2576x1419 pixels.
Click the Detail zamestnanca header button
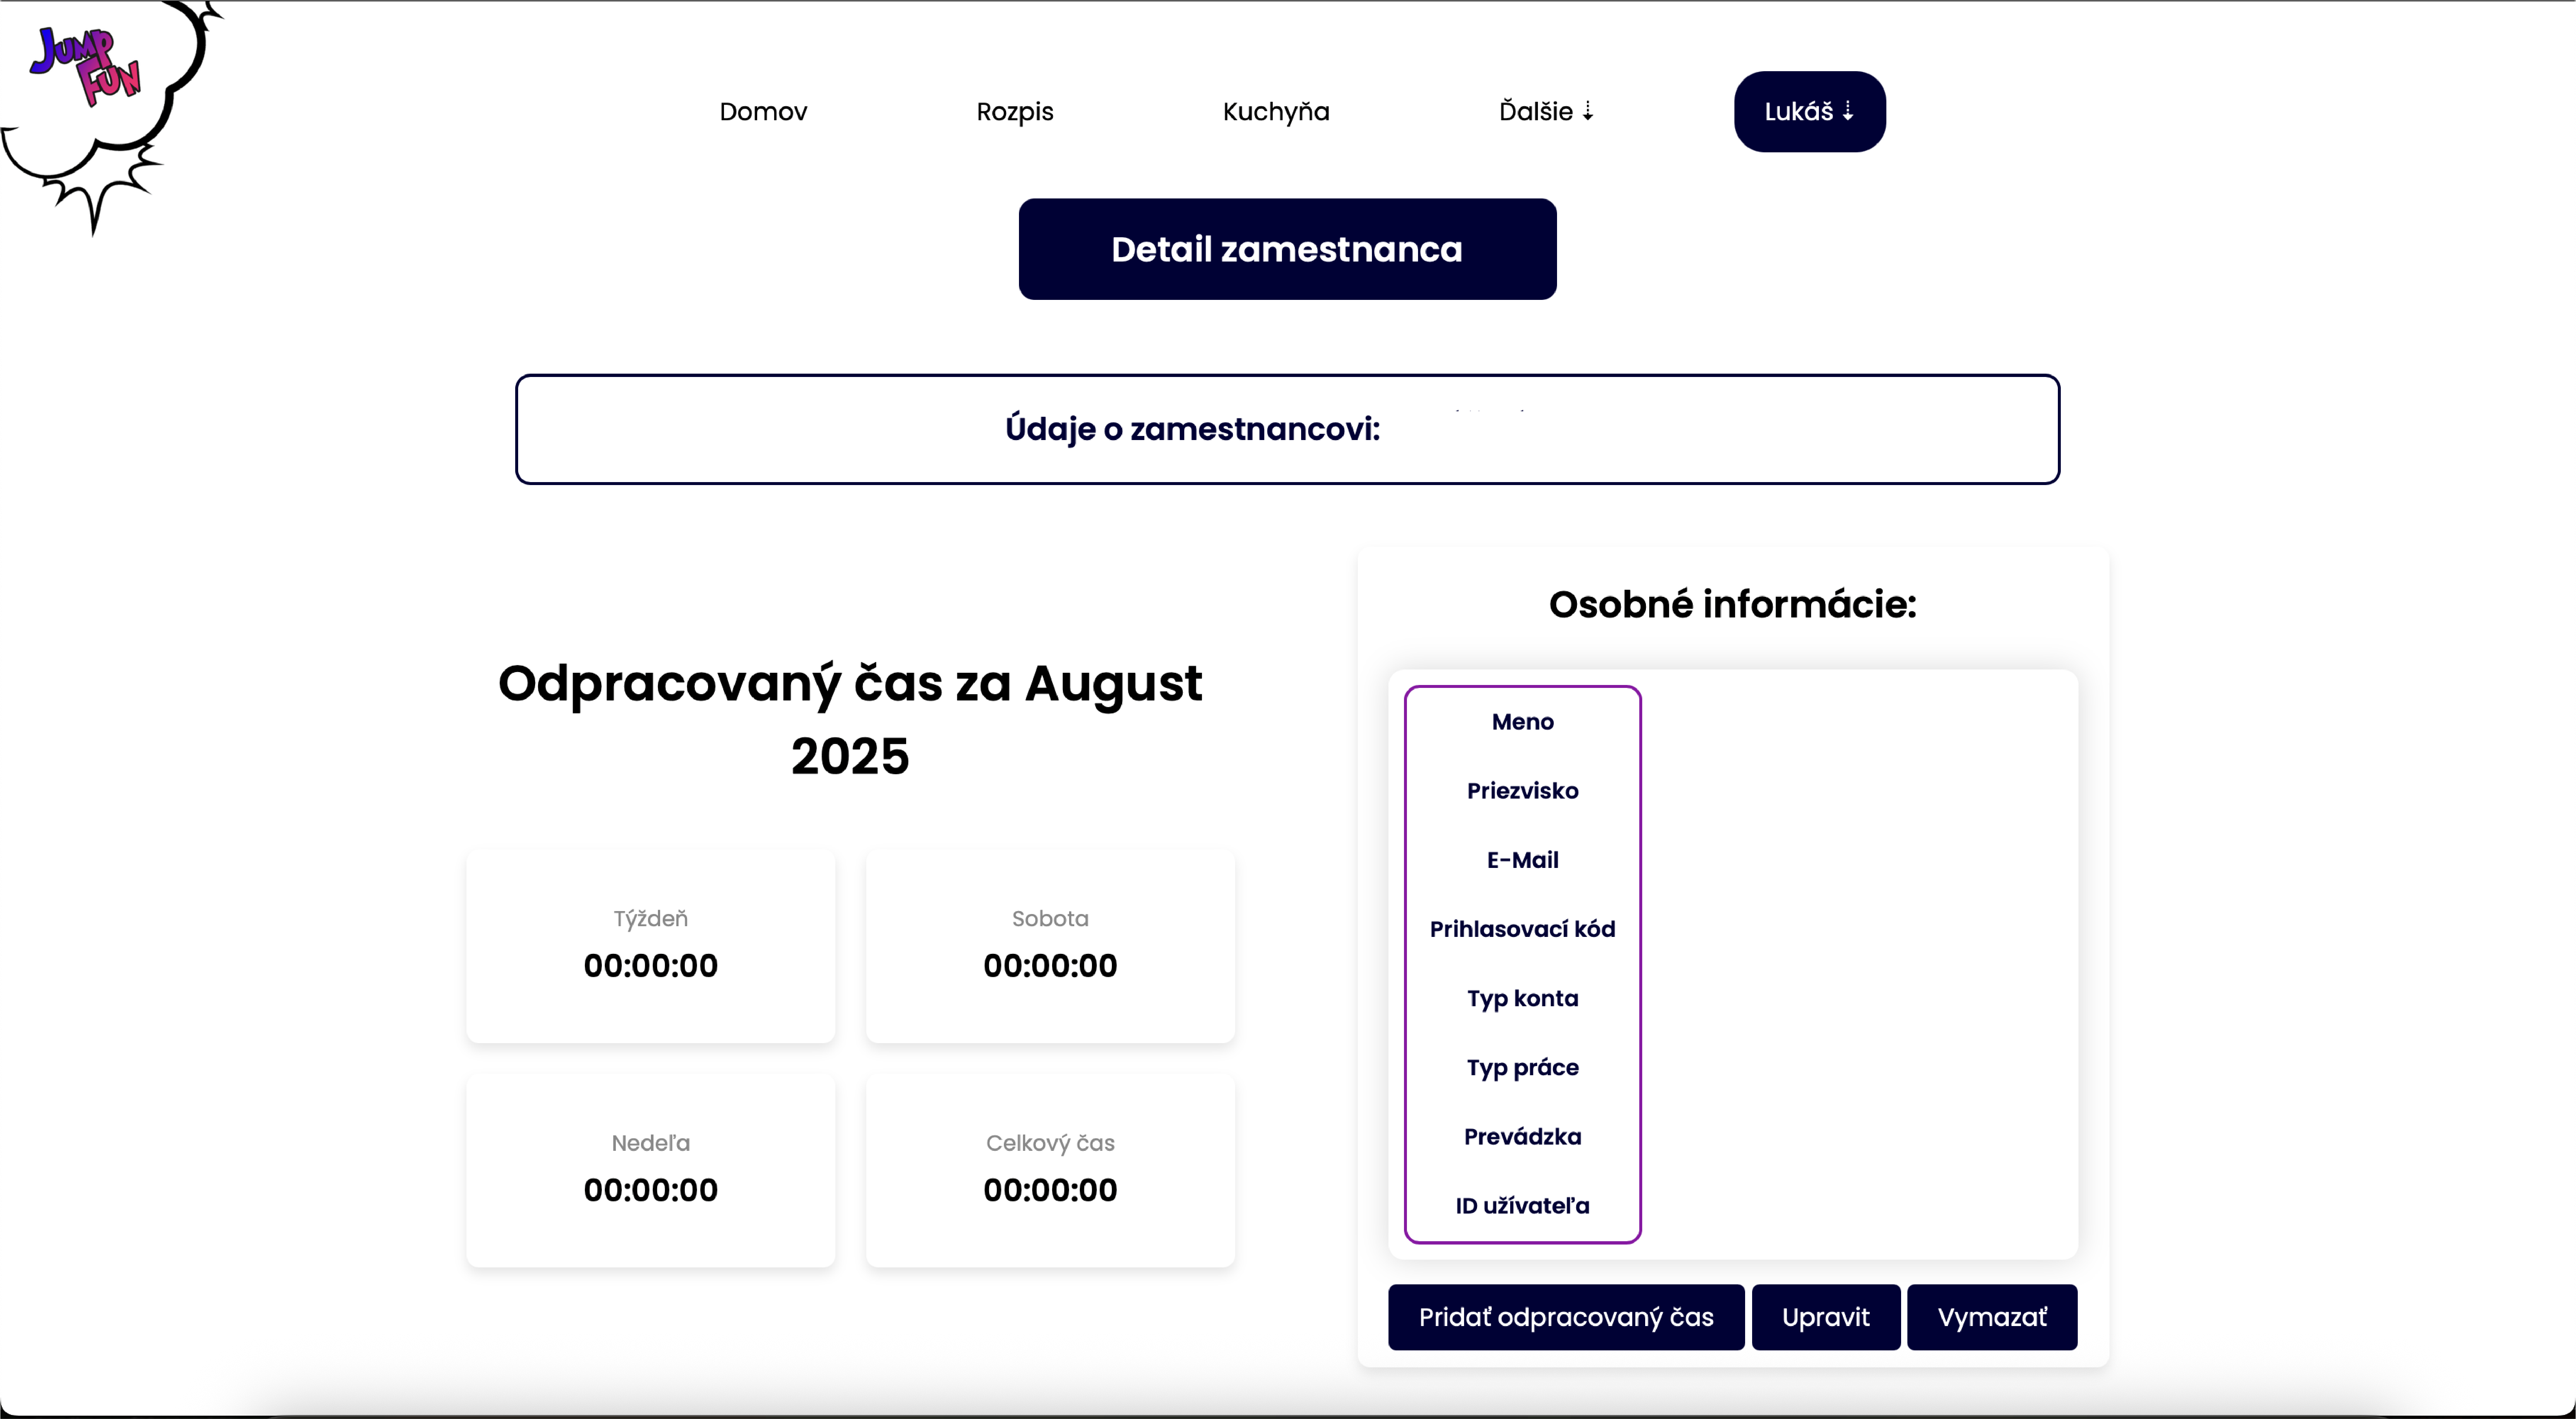(1287, 249)
